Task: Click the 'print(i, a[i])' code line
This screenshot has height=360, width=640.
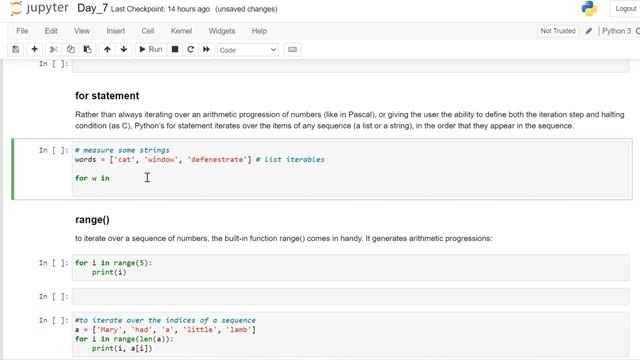Action: point(122,348)
